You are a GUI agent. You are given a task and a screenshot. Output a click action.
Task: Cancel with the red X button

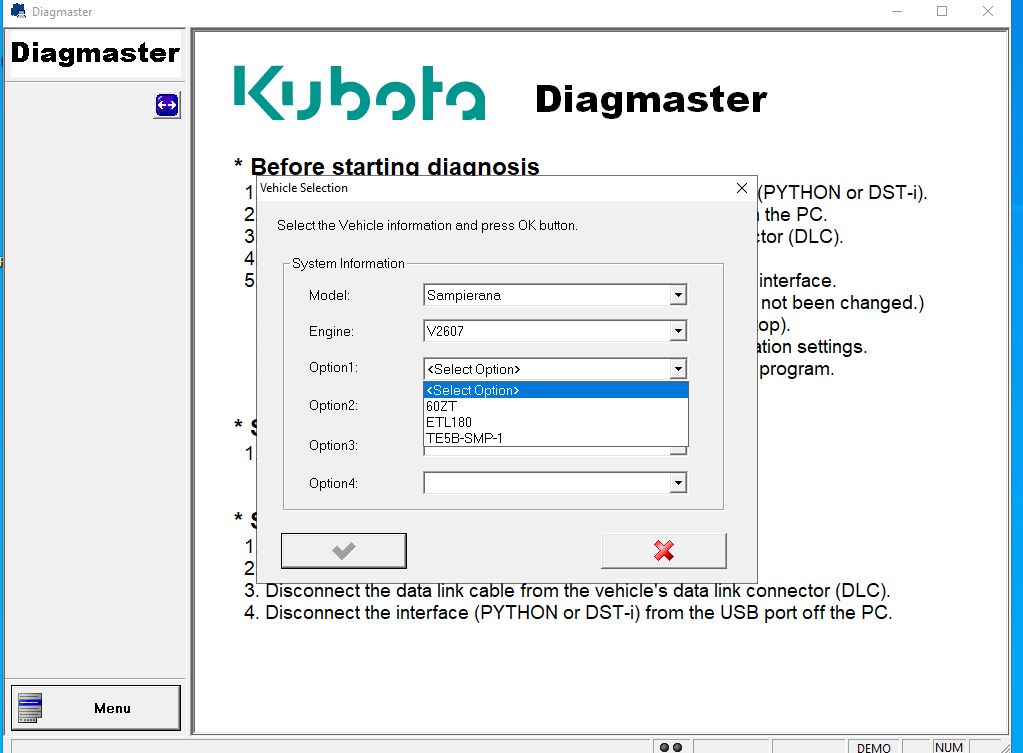click(664, 551)
